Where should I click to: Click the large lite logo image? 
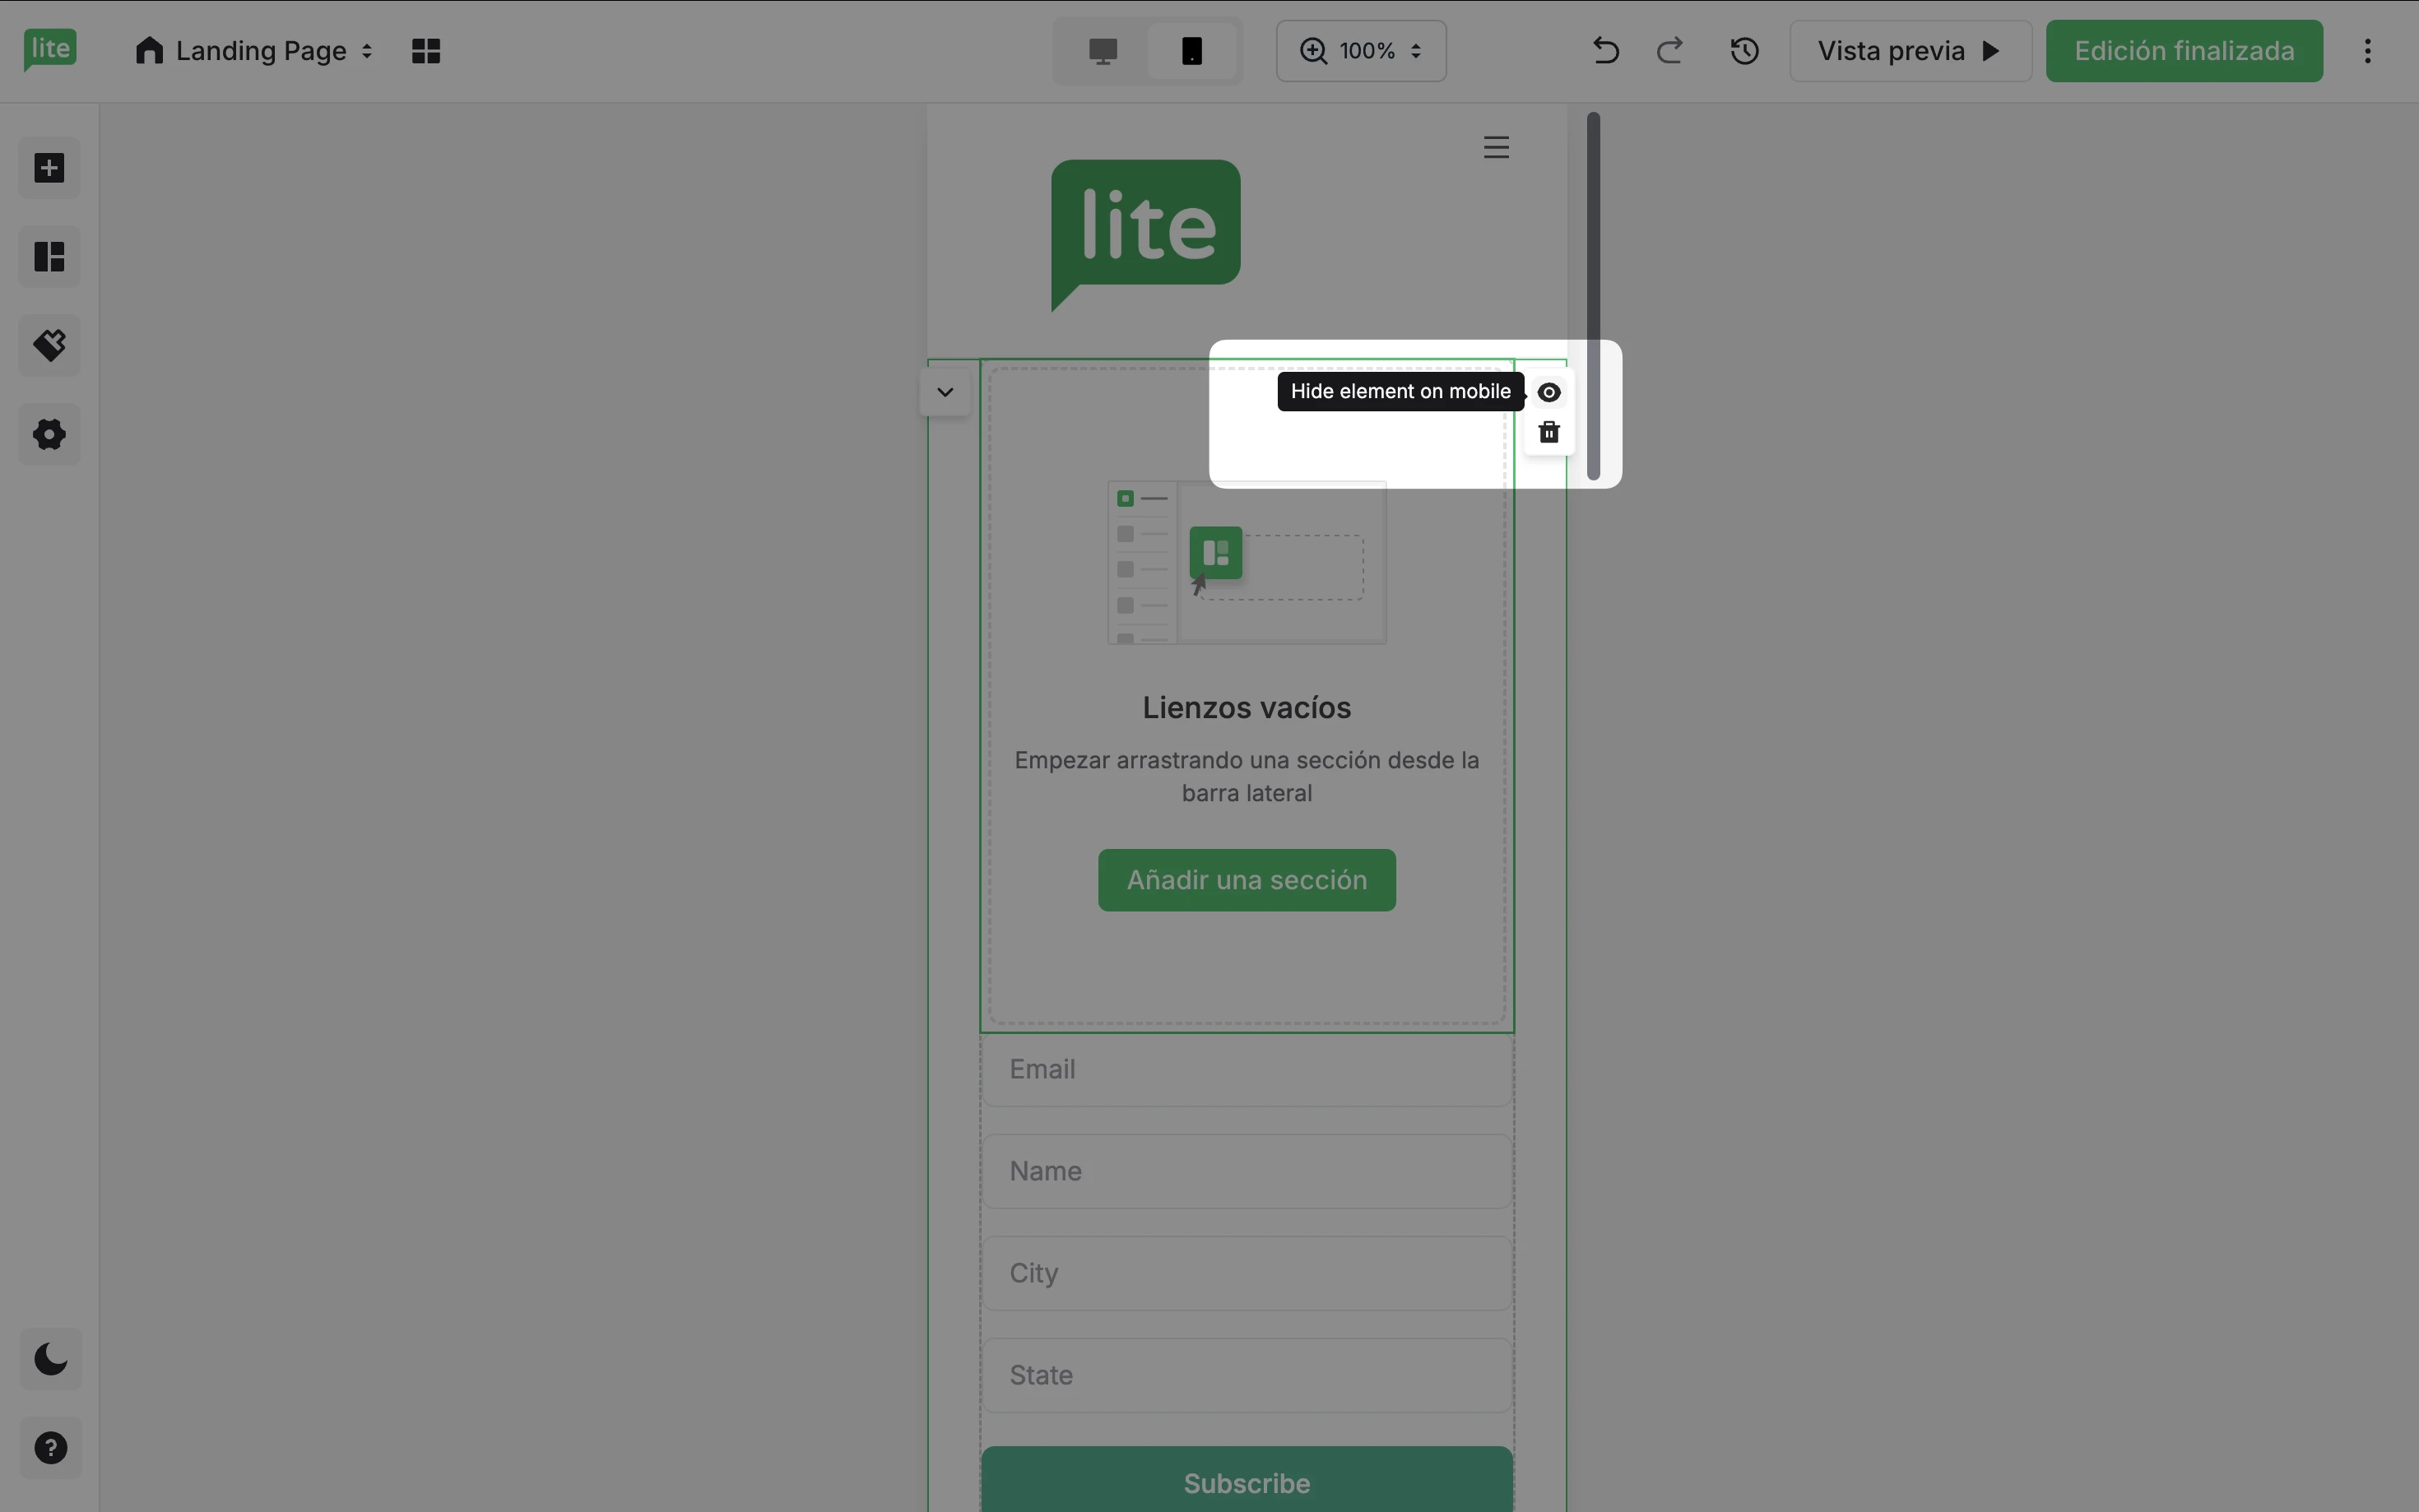click(1146, 235)
